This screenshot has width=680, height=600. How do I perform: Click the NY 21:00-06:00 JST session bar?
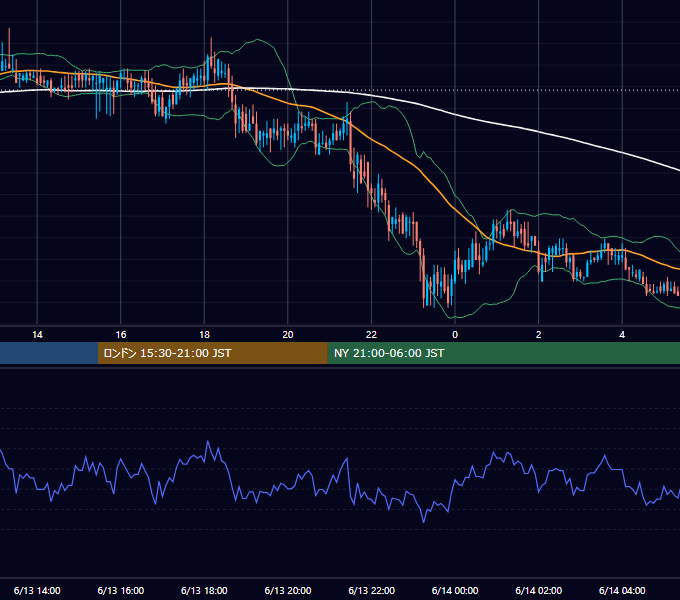pyautogui.click(x=503, y=353)
